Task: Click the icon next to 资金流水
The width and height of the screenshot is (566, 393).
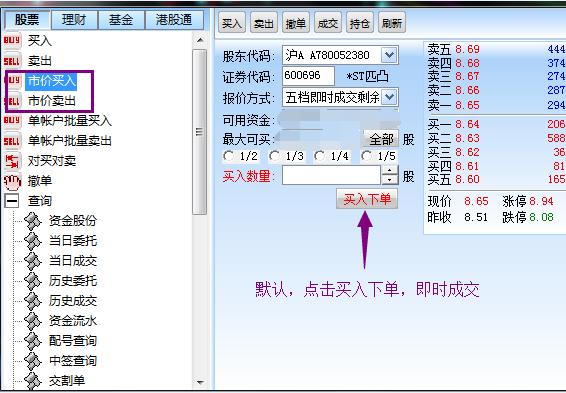Action: (x=33, y=320)
